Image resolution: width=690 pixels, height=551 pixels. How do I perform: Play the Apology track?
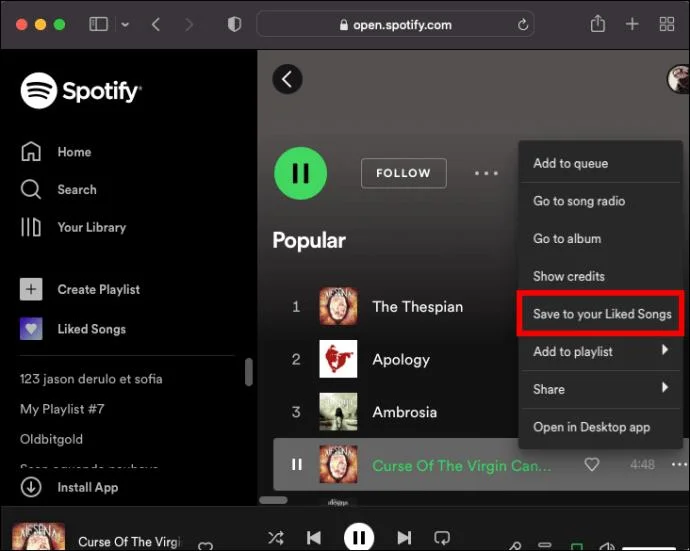tap(401, 360)
